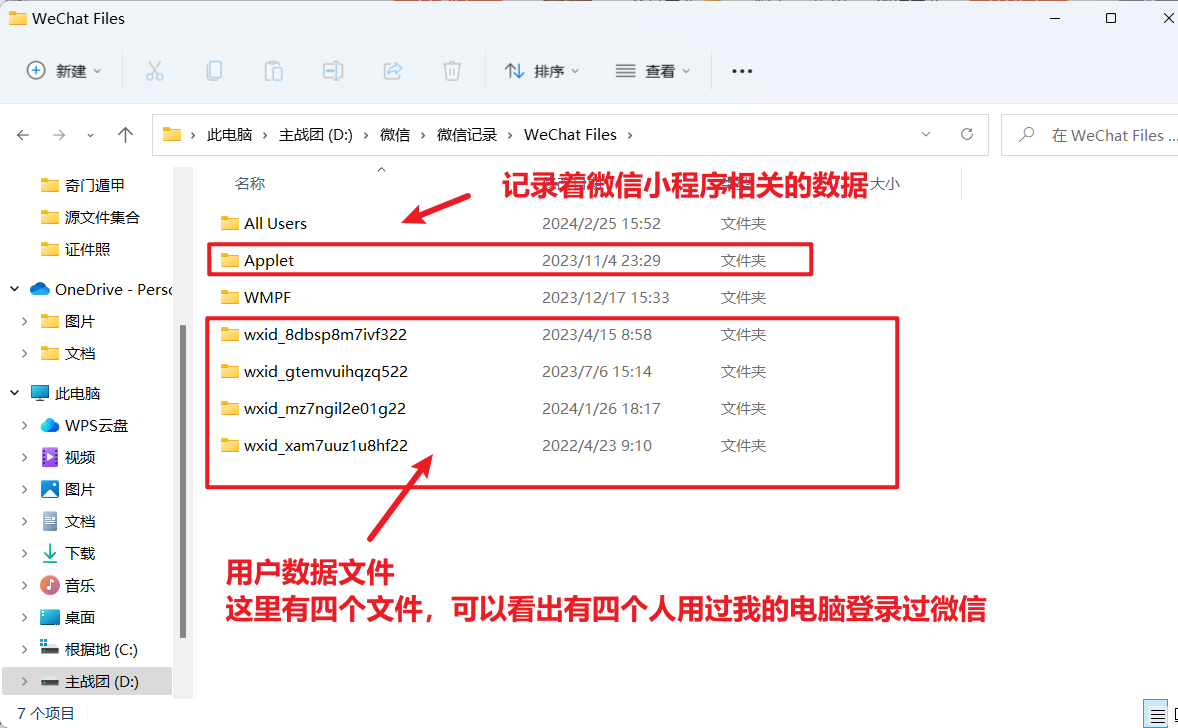The image size is (1178, 728).
Task: Select 奇门遁甲 in the sidebar
Action: tap(94, 185)
